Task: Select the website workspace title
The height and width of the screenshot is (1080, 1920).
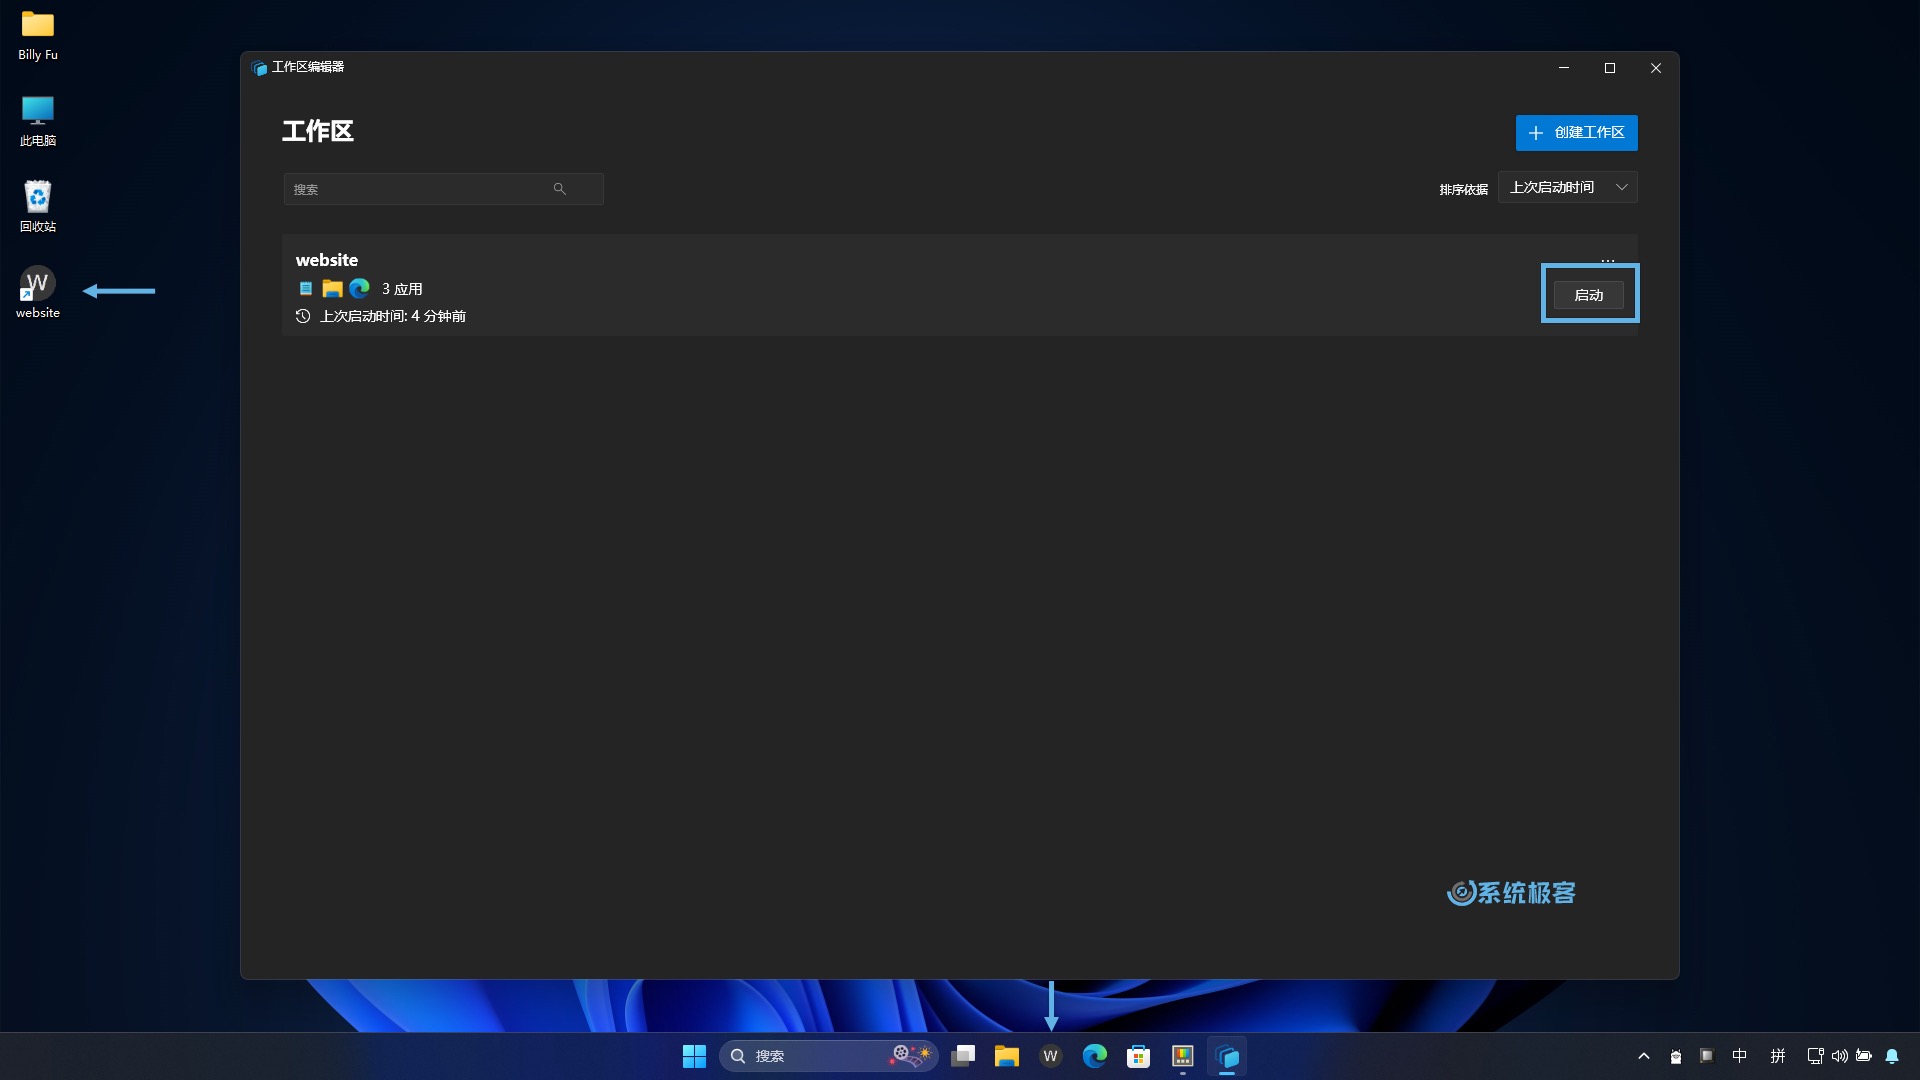Action: click(x=327, y=260)
